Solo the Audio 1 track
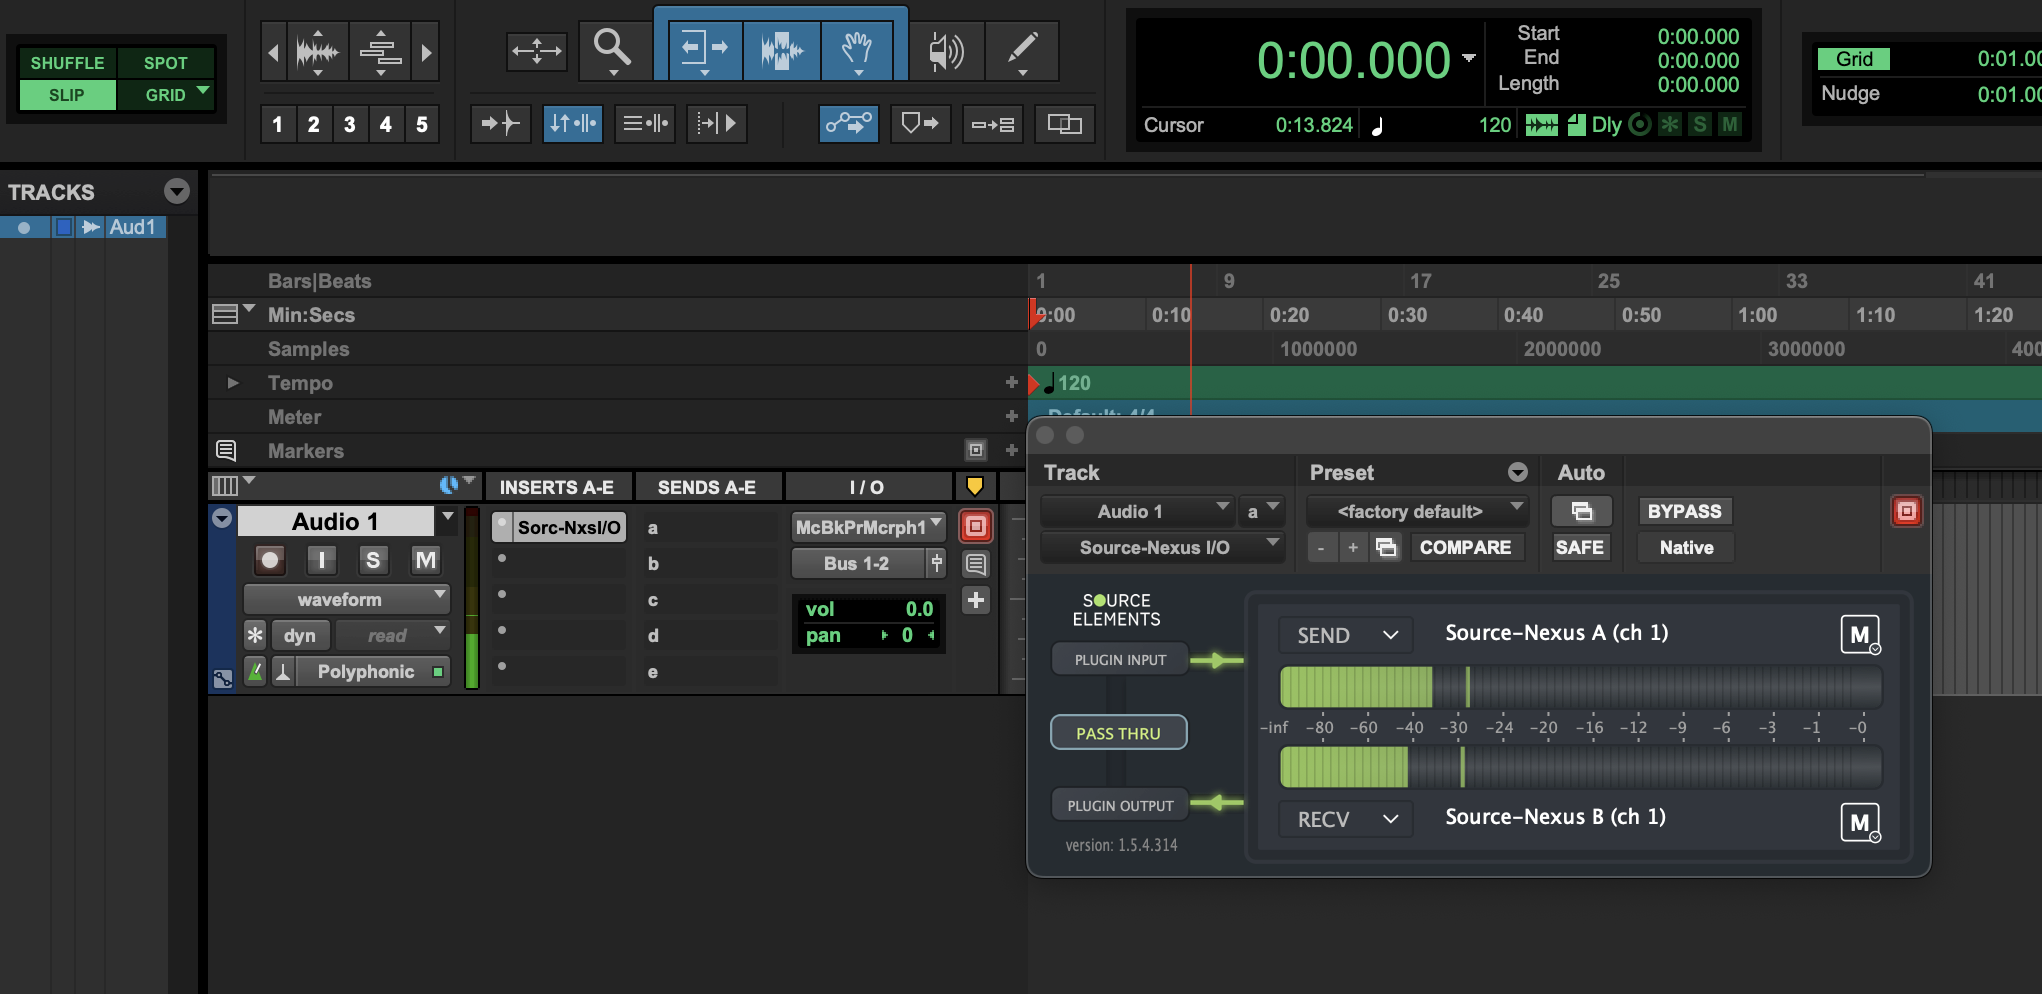 373,560
